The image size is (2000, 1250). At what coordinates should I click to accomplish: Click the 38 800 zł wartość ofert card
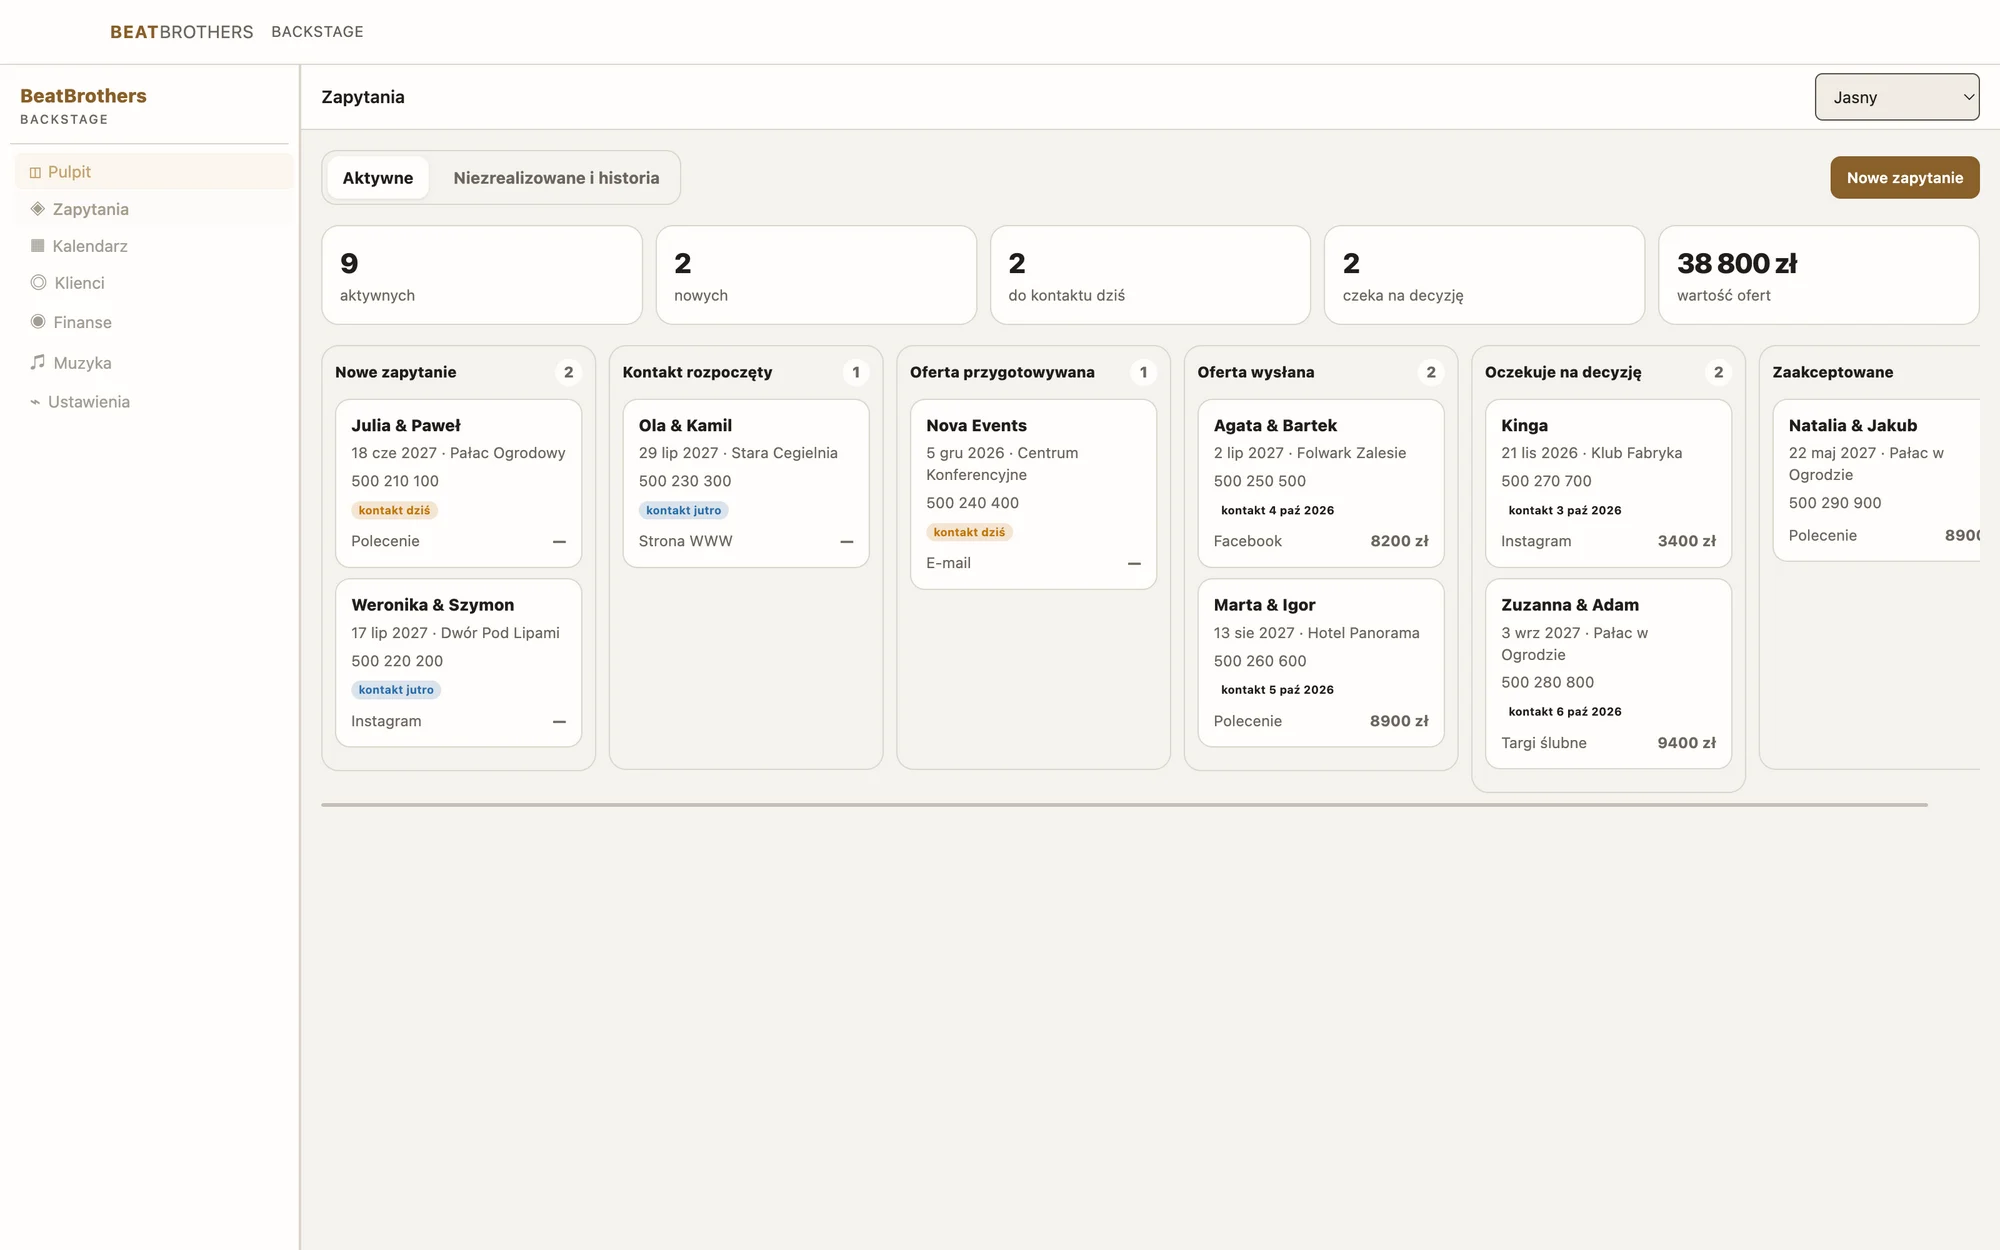(1818, 275)
